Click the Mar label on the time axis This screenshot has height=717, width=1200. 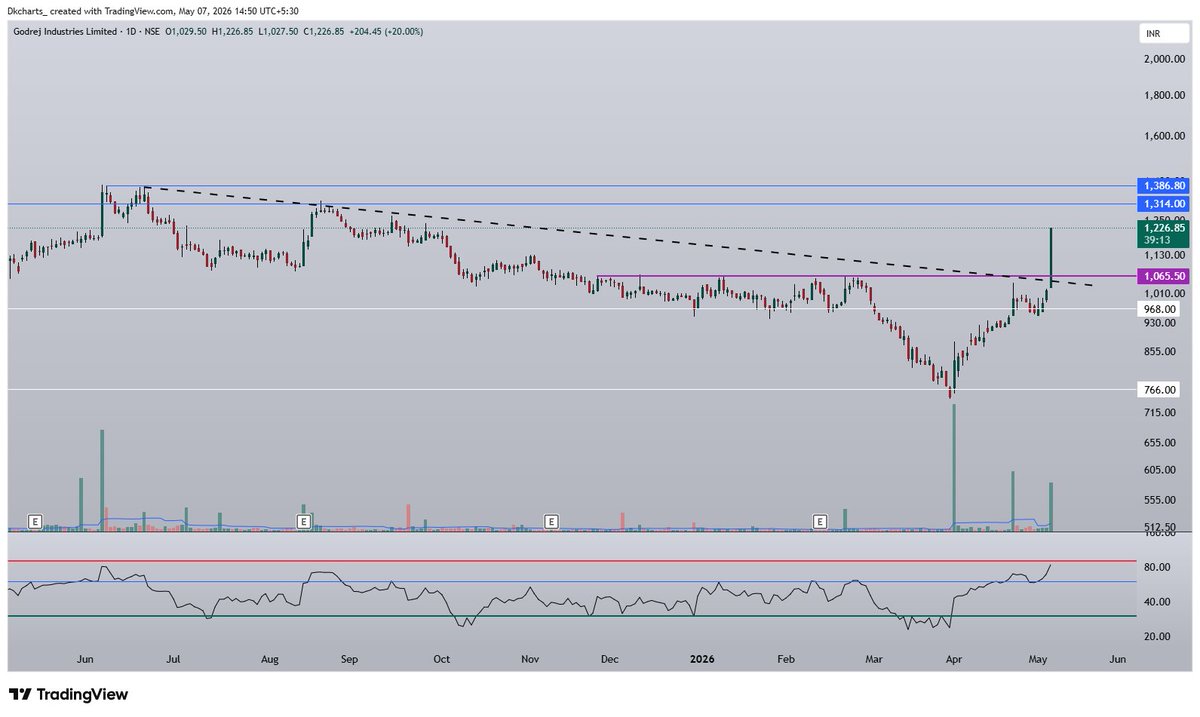pos(875,660)
